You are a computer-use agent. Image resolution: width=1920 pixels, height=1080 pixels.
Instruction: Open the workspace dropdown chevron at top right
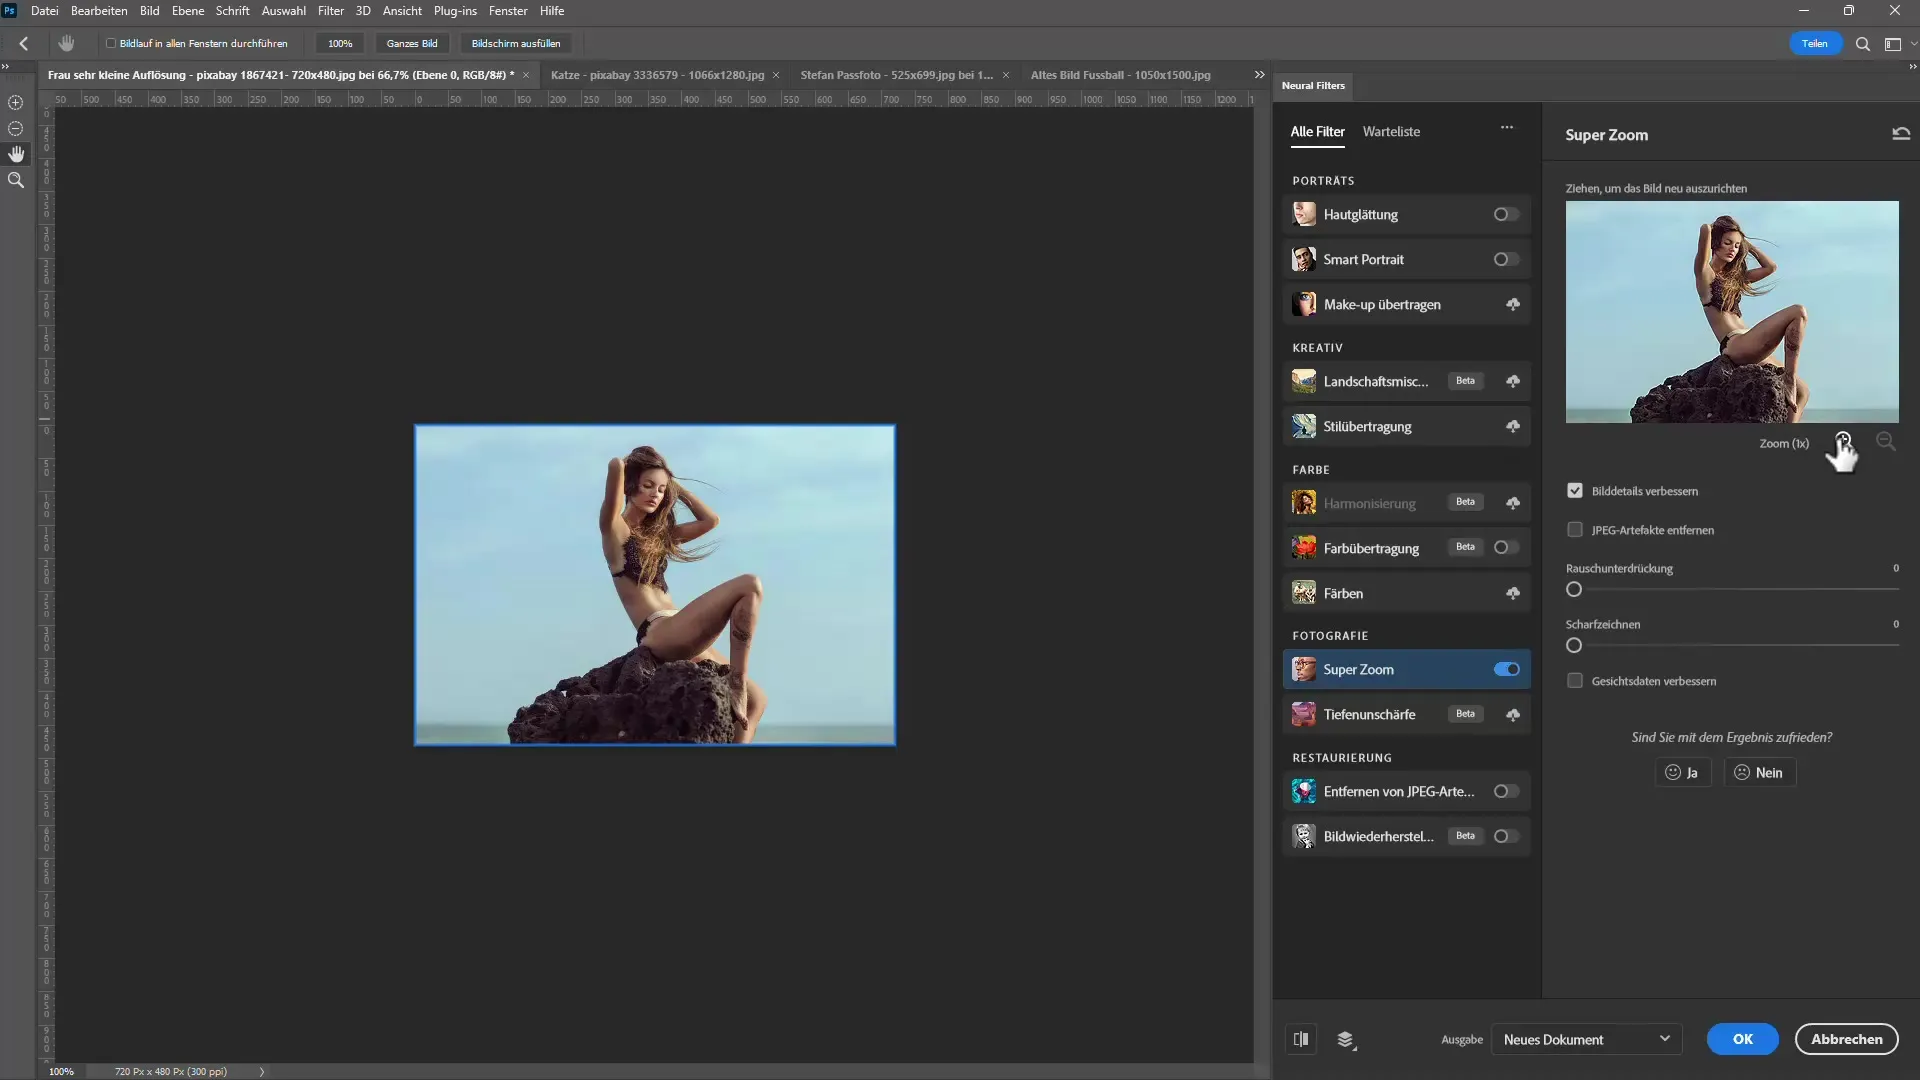pos(1913,44)
